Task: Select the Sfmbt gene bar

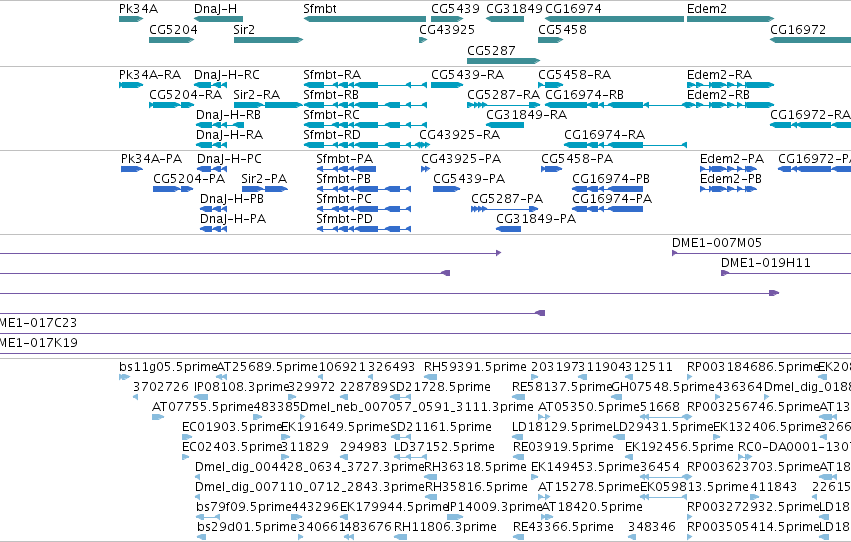Action: (364, 19)
